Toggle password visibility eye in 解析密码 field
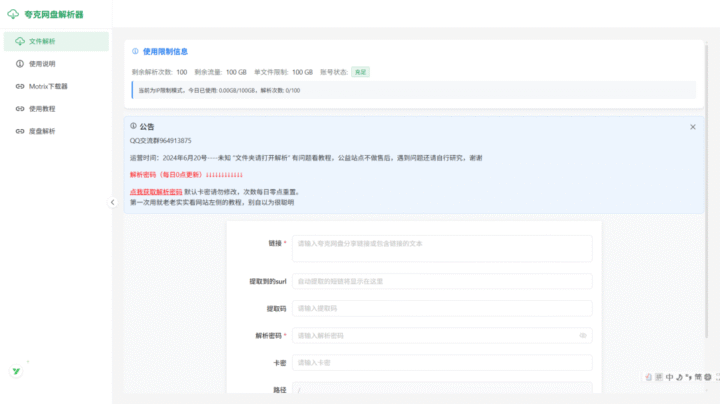 click(x=583, y=336)
